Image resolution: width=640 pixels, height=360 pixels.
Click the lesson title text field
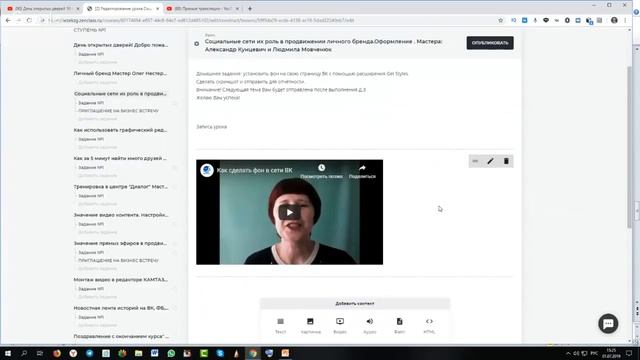(323, 45)
